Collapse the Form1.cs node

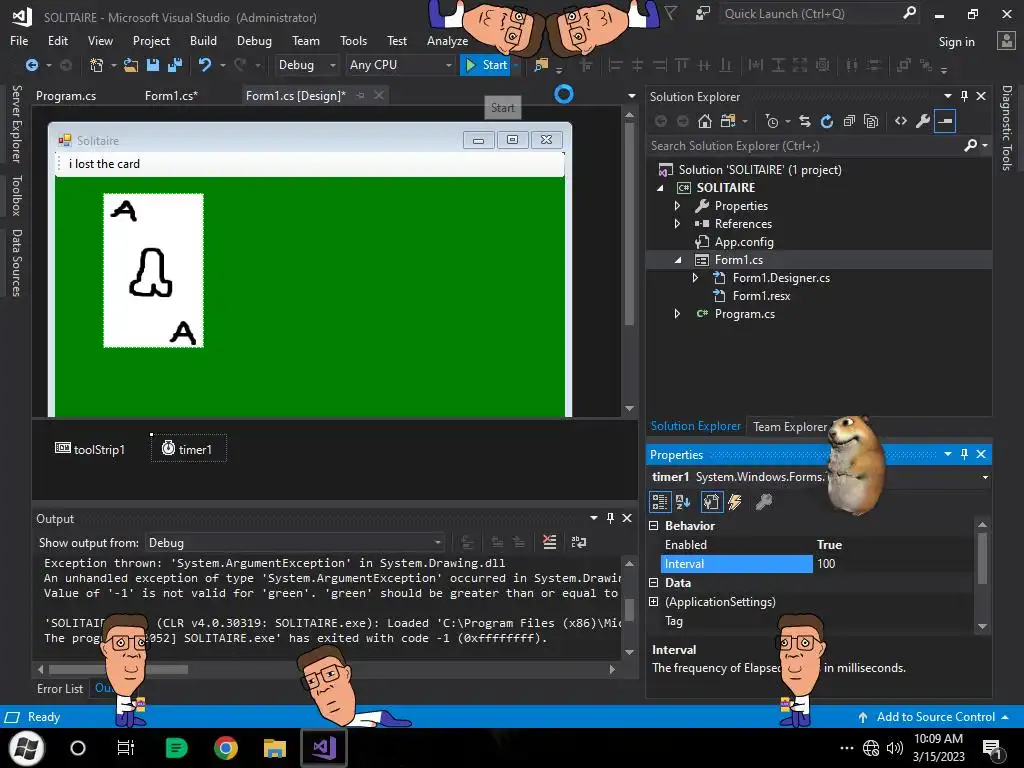[678, 260]
